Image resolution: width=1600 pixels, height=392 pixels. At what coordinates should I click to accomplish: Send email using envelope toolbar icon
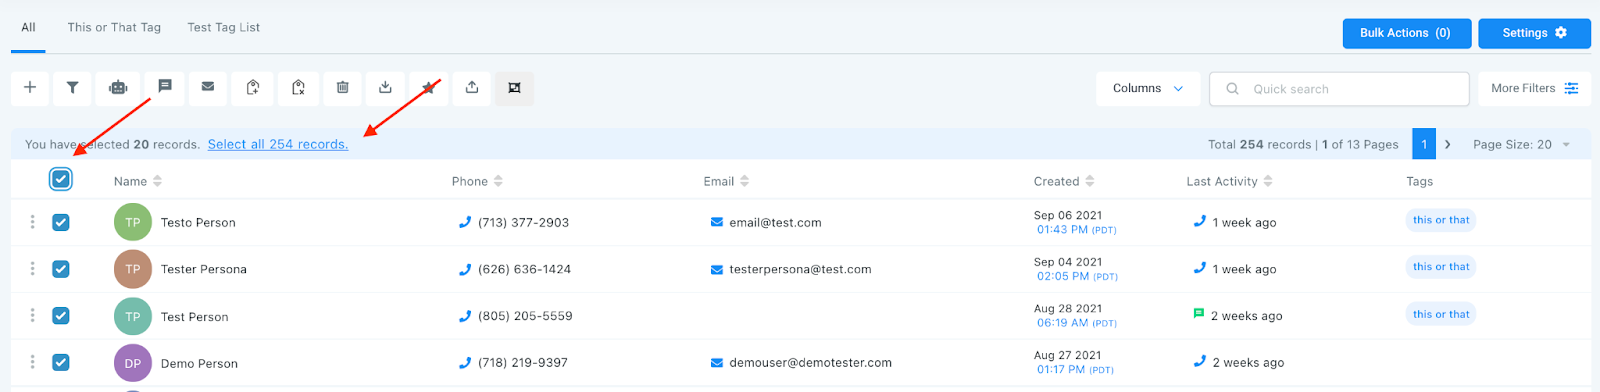coord(208,87)
